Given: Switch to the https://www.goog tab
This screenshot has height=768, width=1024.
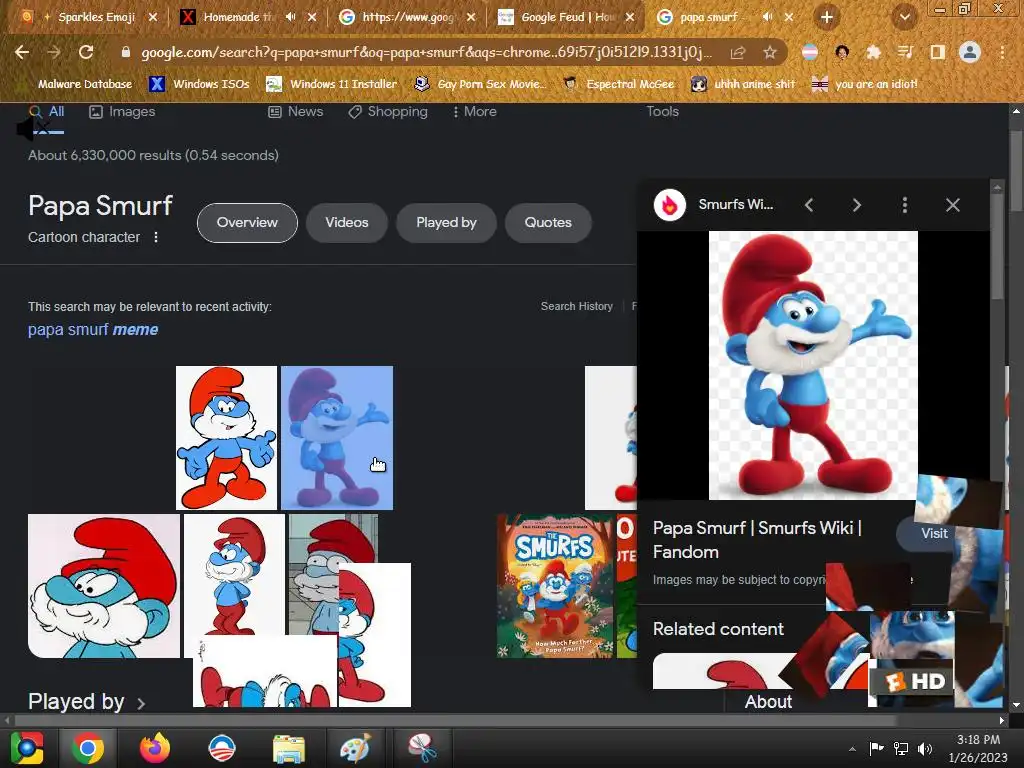Looking at the screenshot, I should [x=408, y=17].
